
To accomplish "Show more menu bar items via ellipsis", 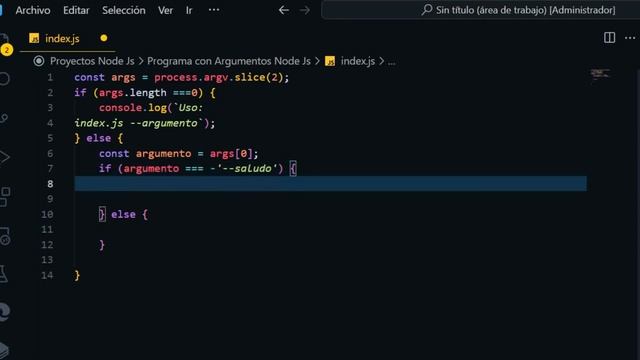I will pos(214,10).
